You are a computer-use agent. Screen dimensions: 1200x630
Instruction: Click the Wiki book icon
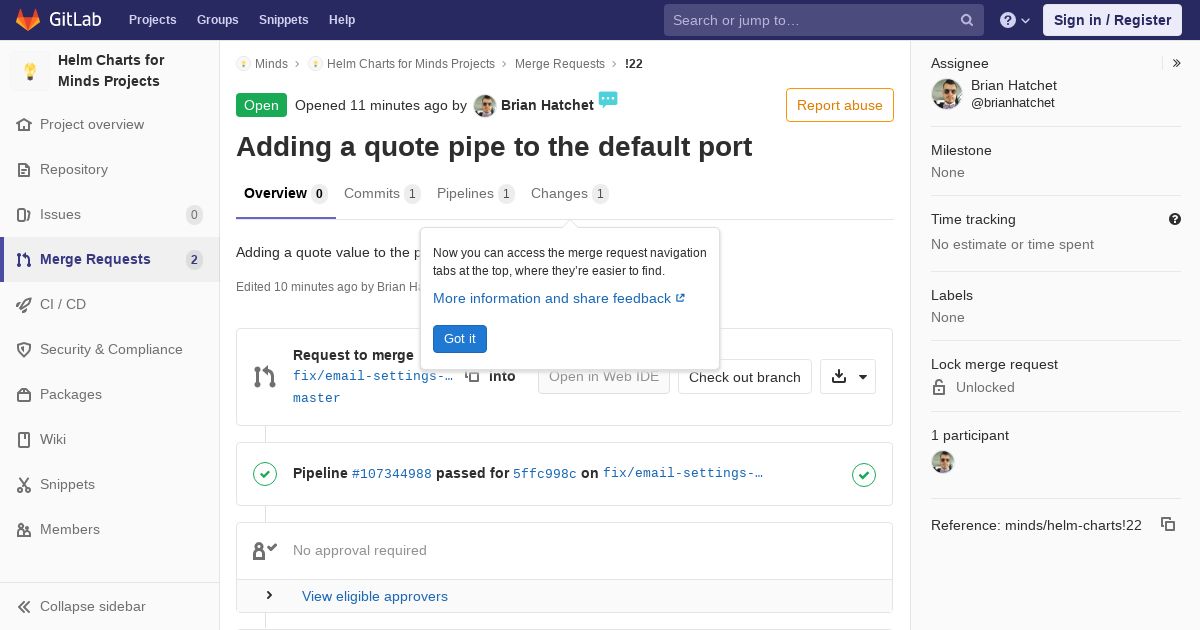24,440
